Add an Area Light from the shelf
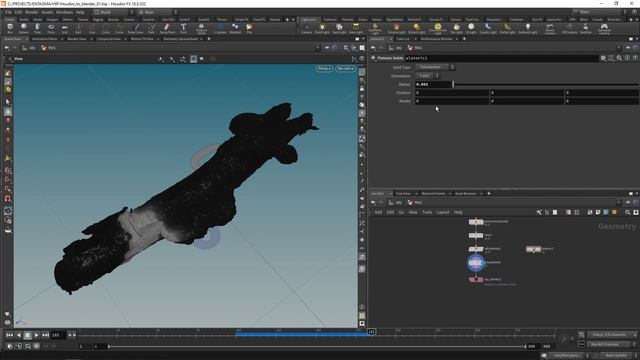The width and height of the screenshot is (640, 360). coord(356,29)
